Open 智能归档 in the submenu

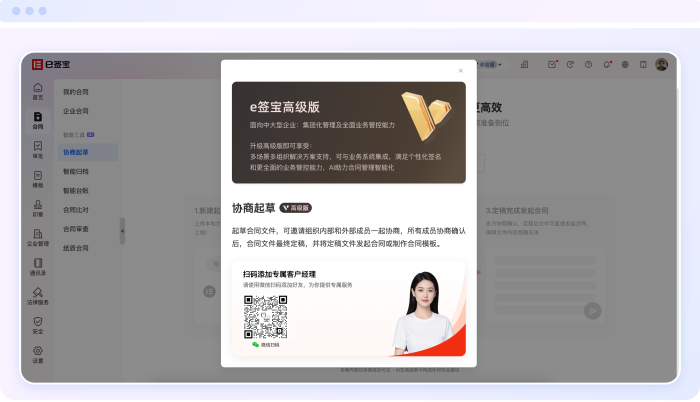[x=76, y=171]
